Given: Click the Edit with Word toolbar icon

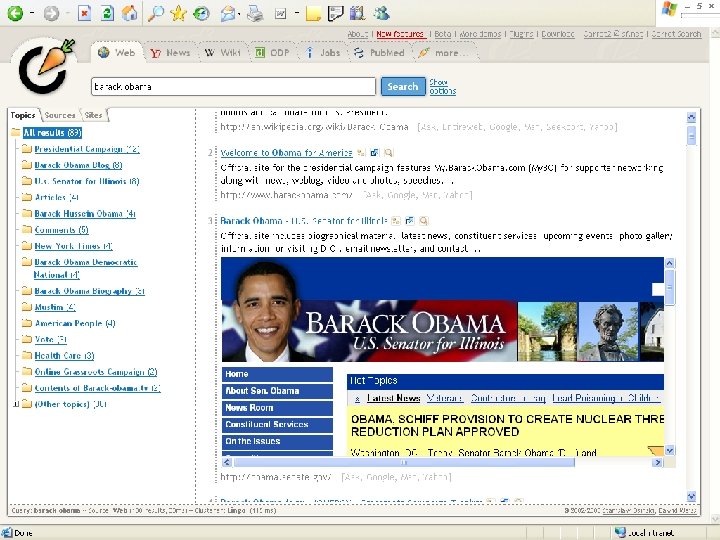Looking at the screenshot, I should tap(280, 14).
